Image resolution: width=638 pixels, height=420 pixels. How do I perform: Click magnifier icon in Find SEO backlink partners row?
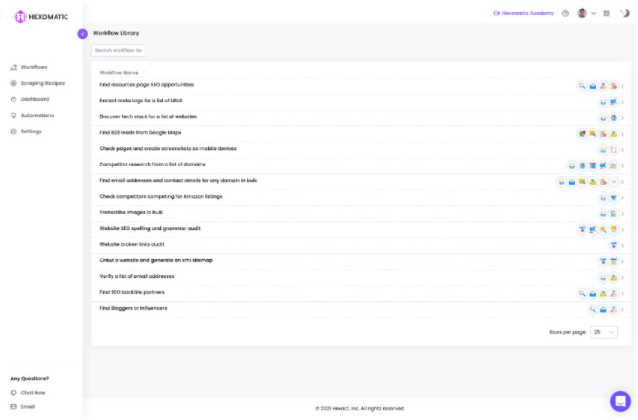pos(582,293)
